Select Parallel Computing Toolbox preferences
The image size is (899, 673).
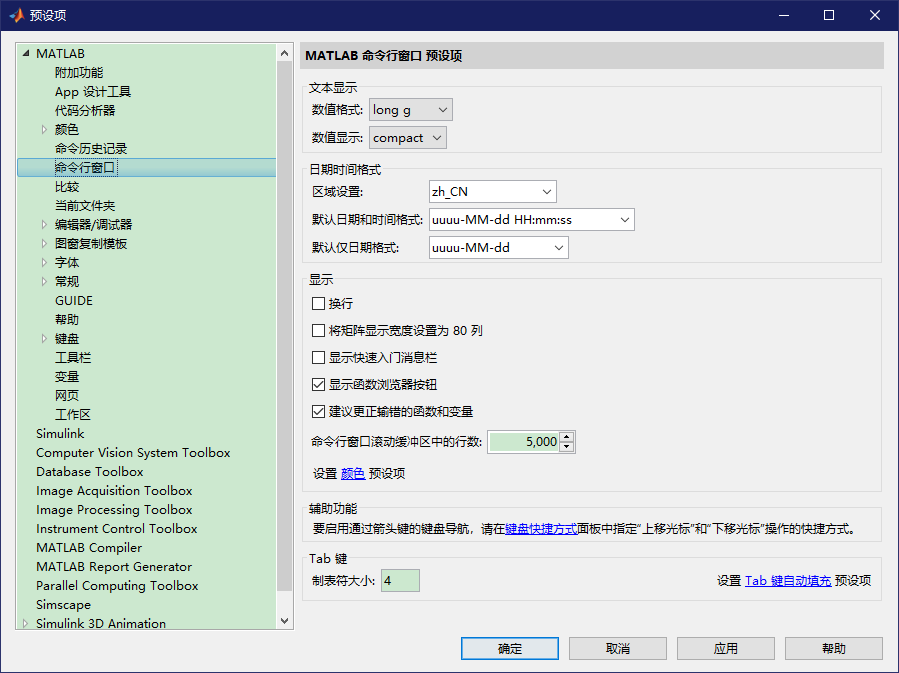[x=117, y=585]
